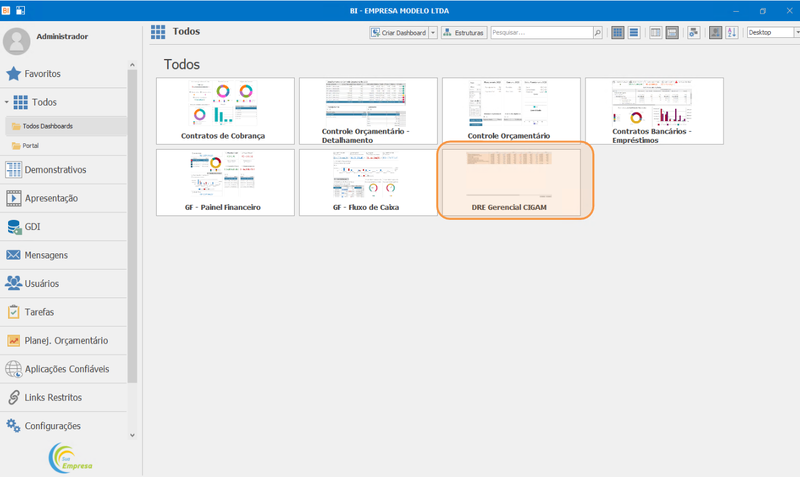The width and height of the screenshot is (800, 477).
Task: Click the second icon in title bar
Action: coord(20,10)
